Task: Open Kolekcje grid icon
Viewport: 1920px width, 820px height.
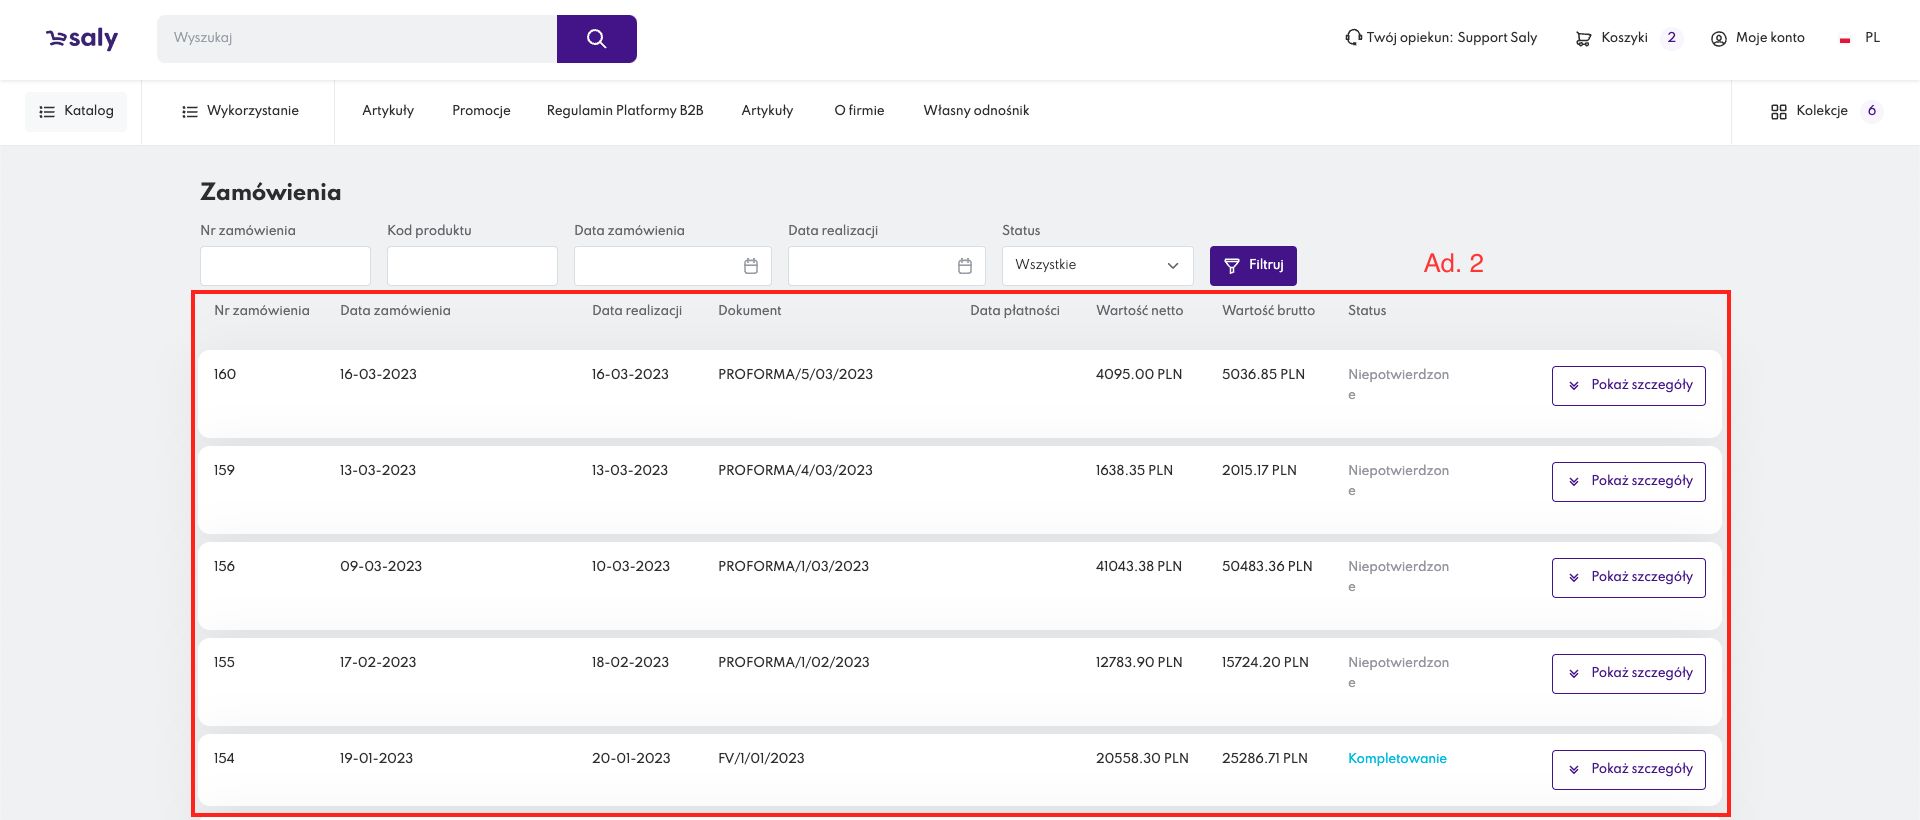Action: point(1778,112)
